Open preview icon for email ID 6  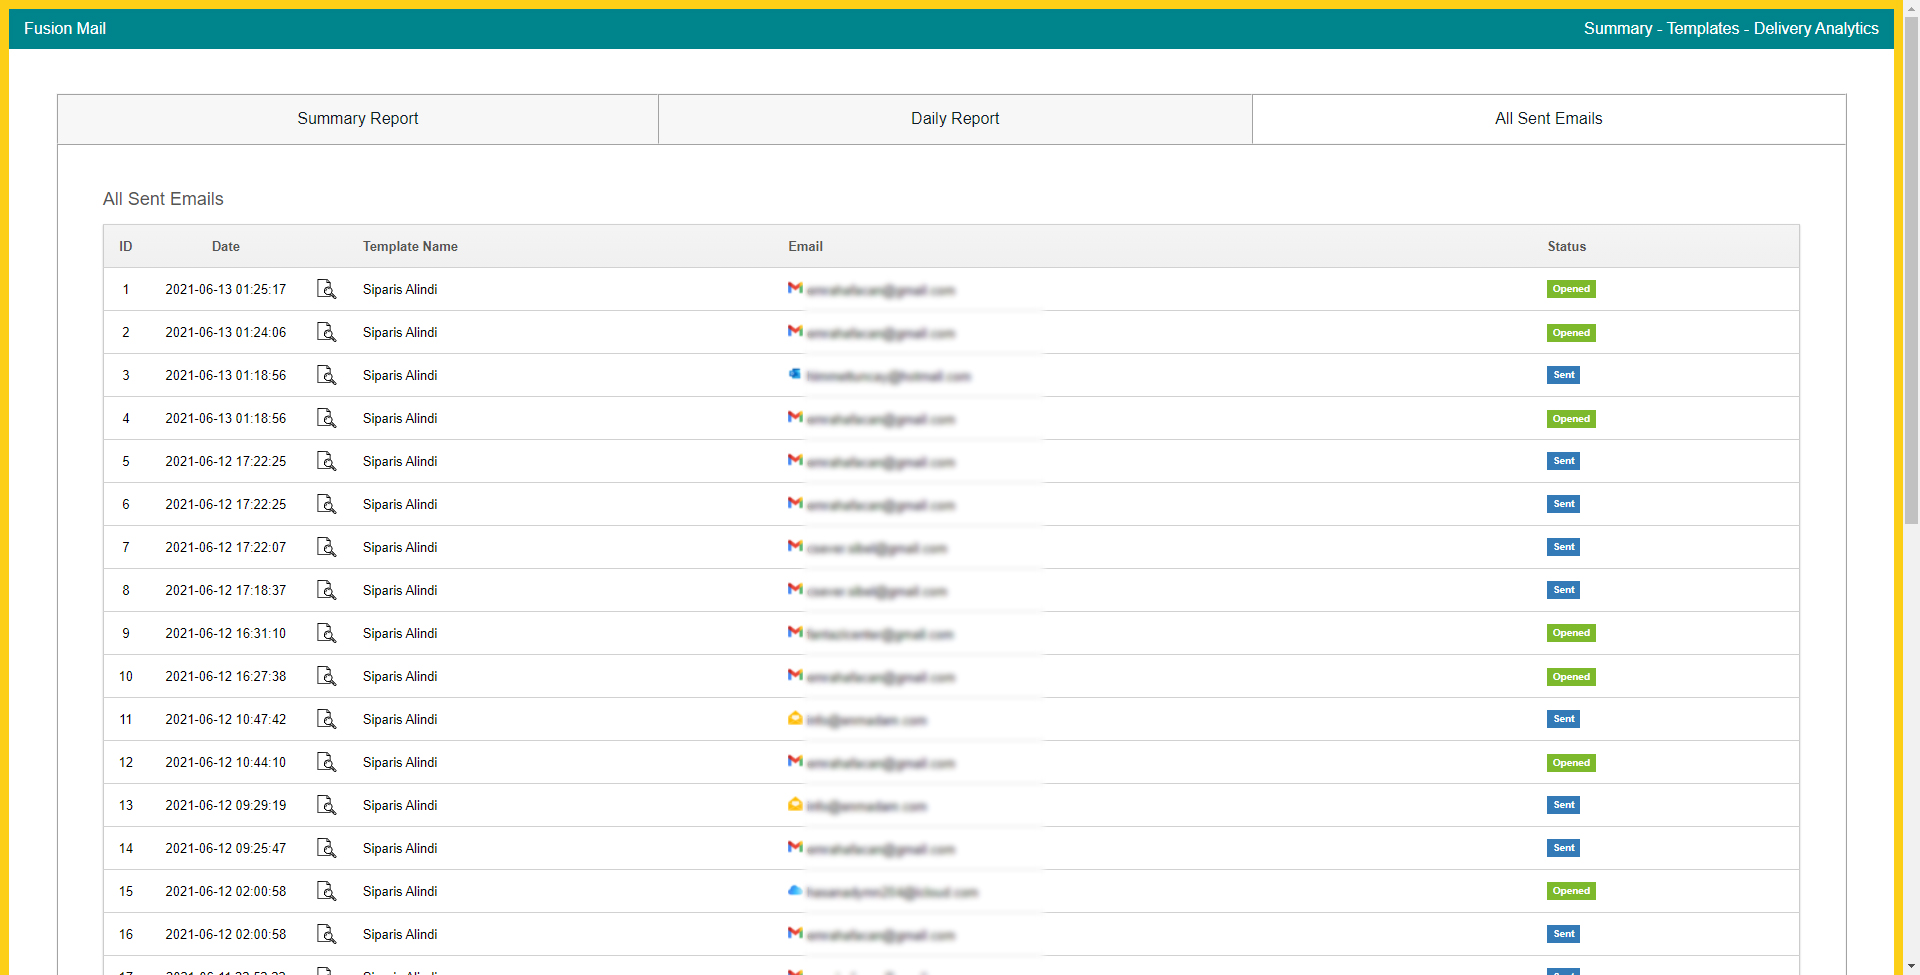[x=326, y=504]
